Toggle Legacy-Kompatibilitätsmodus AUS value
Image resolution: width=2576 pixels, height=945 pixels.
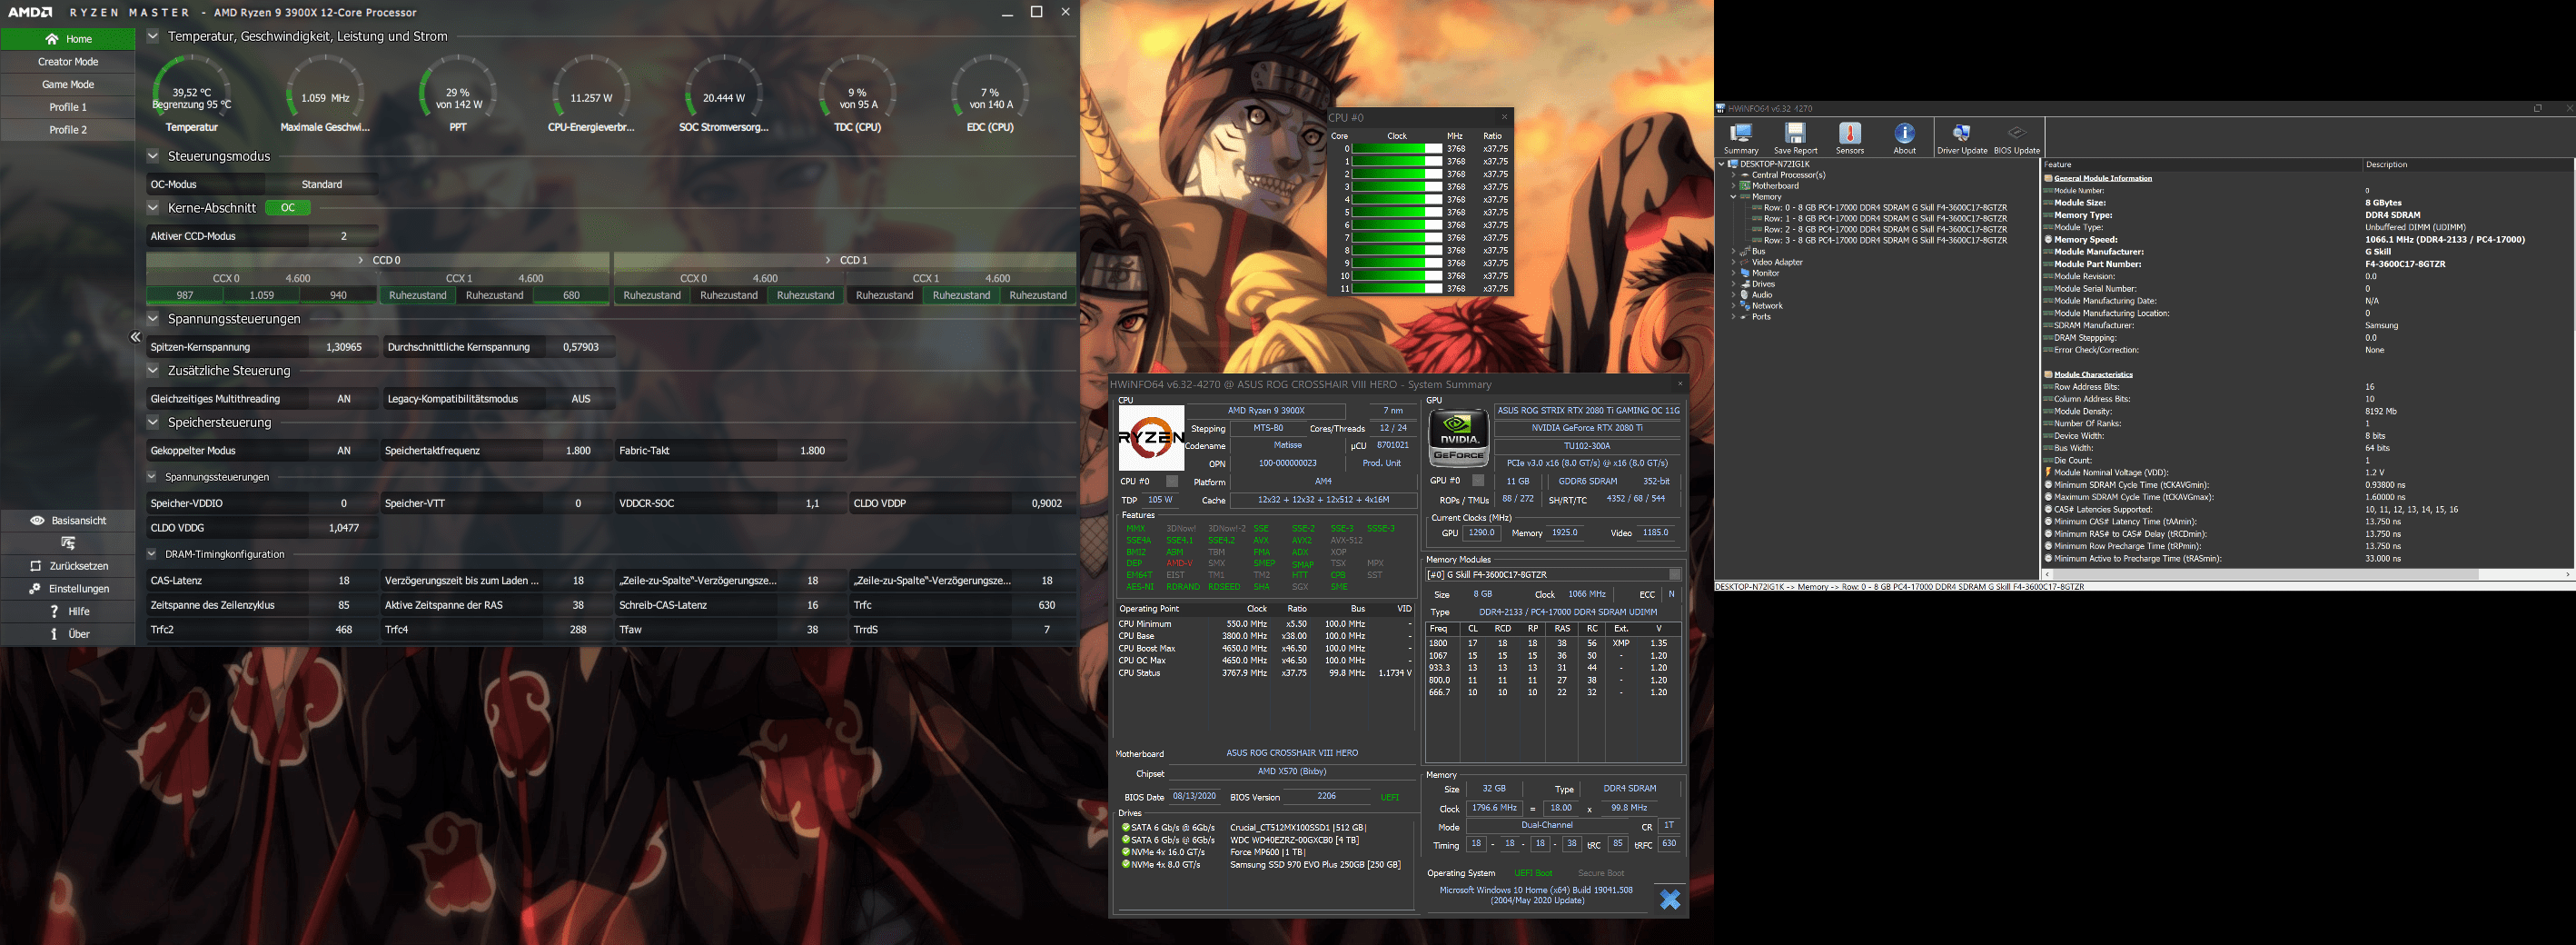click(x=581, y=399)
